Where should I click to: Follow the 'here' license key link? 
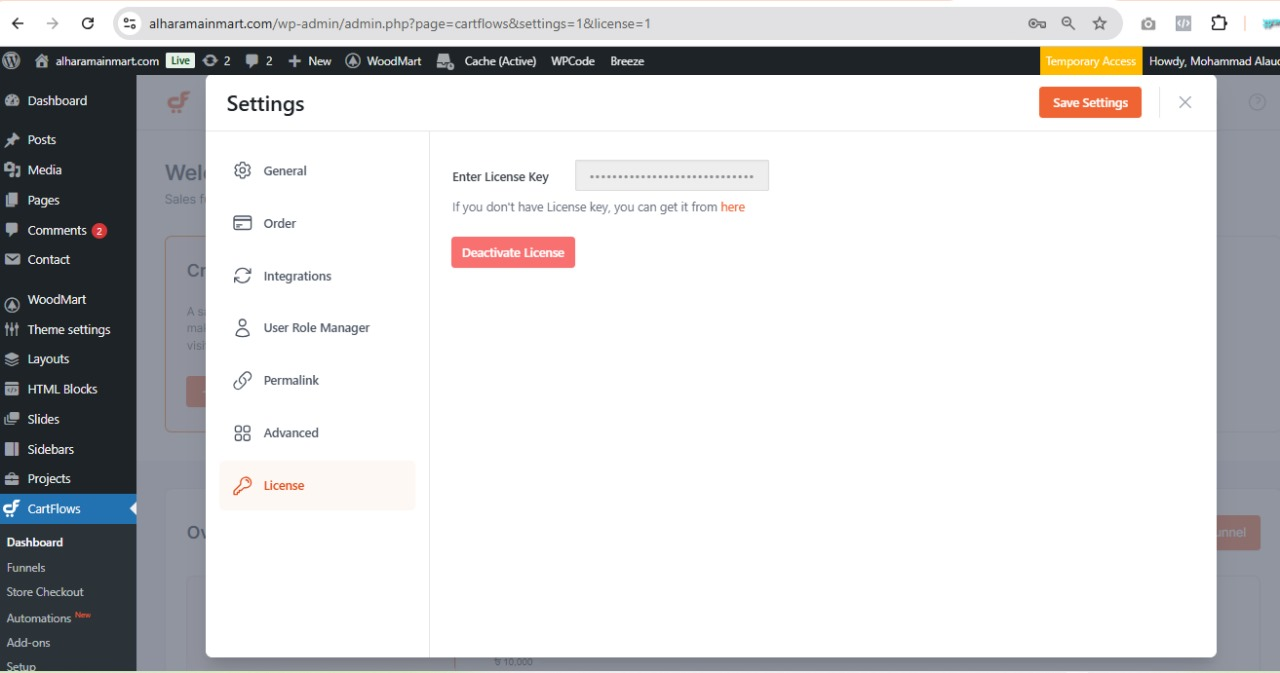(x=732, y=207)
